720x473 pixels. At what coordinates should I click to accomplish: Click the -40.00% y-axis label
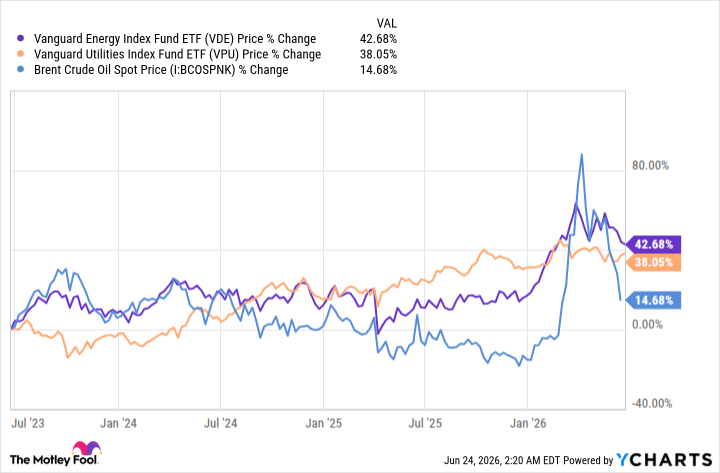[x=652, y=403]
